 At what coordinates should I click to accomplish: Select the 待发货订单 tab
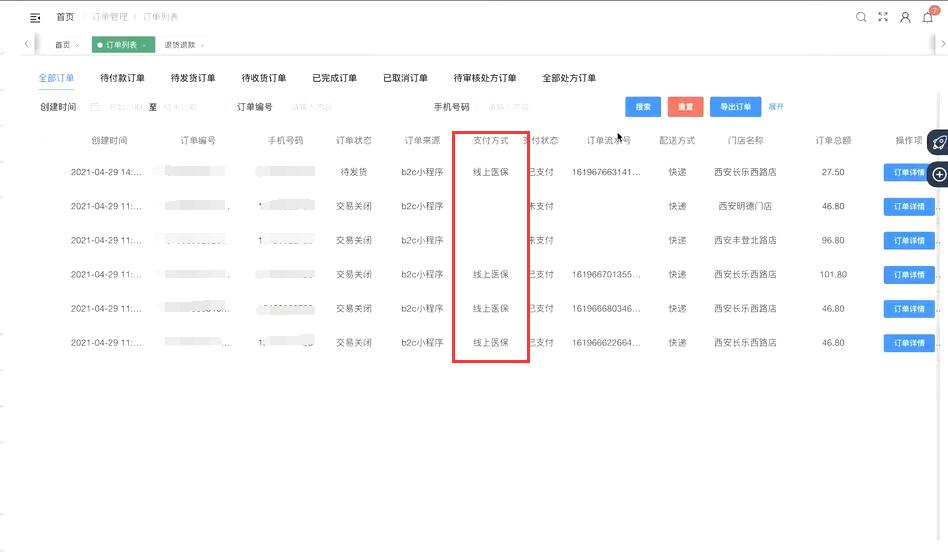[193, 78]
